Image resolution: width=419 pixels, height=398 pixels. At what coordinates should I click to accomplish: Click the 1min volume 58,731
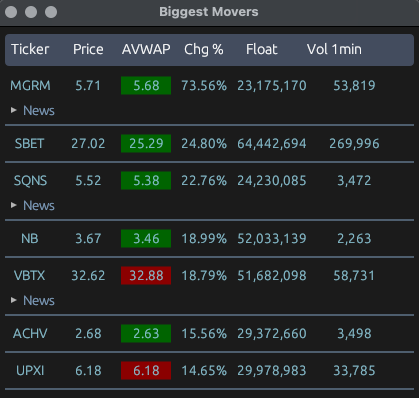tap(354, 276)
